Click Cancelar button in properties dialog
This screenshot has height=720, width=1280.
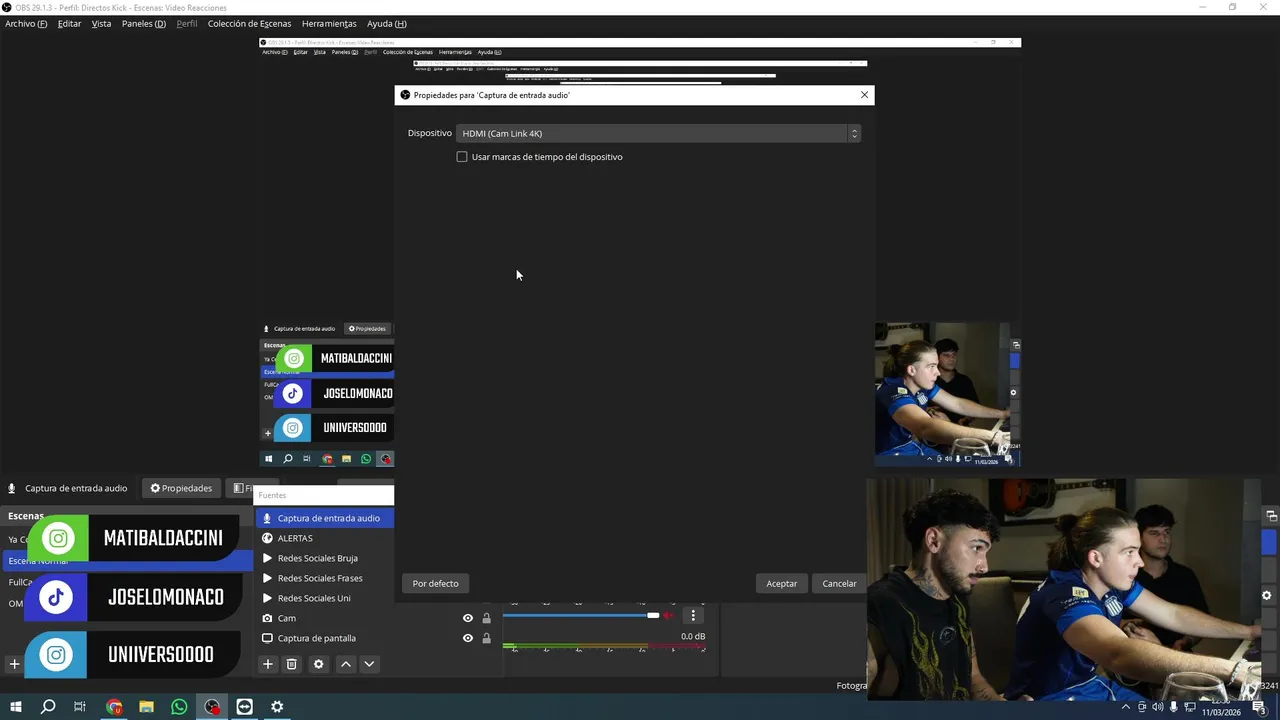click(839, 583)
